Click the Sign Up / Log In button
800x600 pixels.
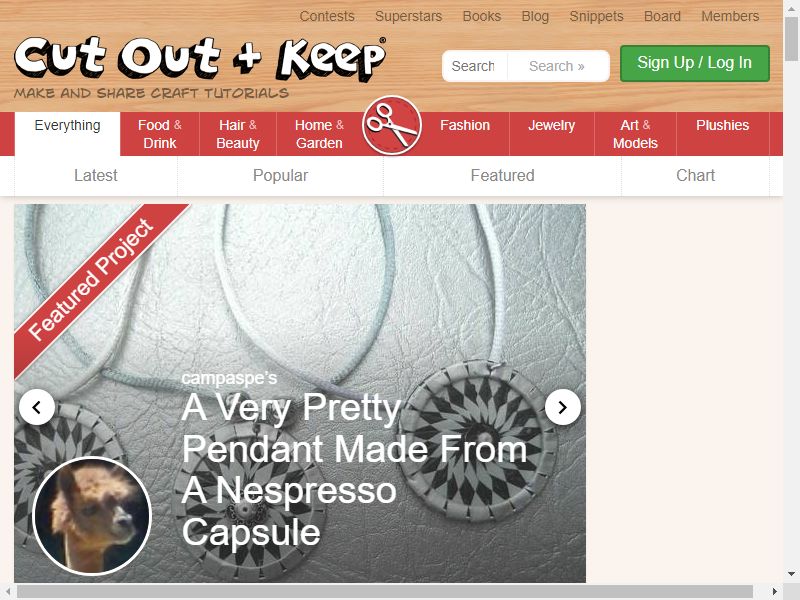coord(695,63)
